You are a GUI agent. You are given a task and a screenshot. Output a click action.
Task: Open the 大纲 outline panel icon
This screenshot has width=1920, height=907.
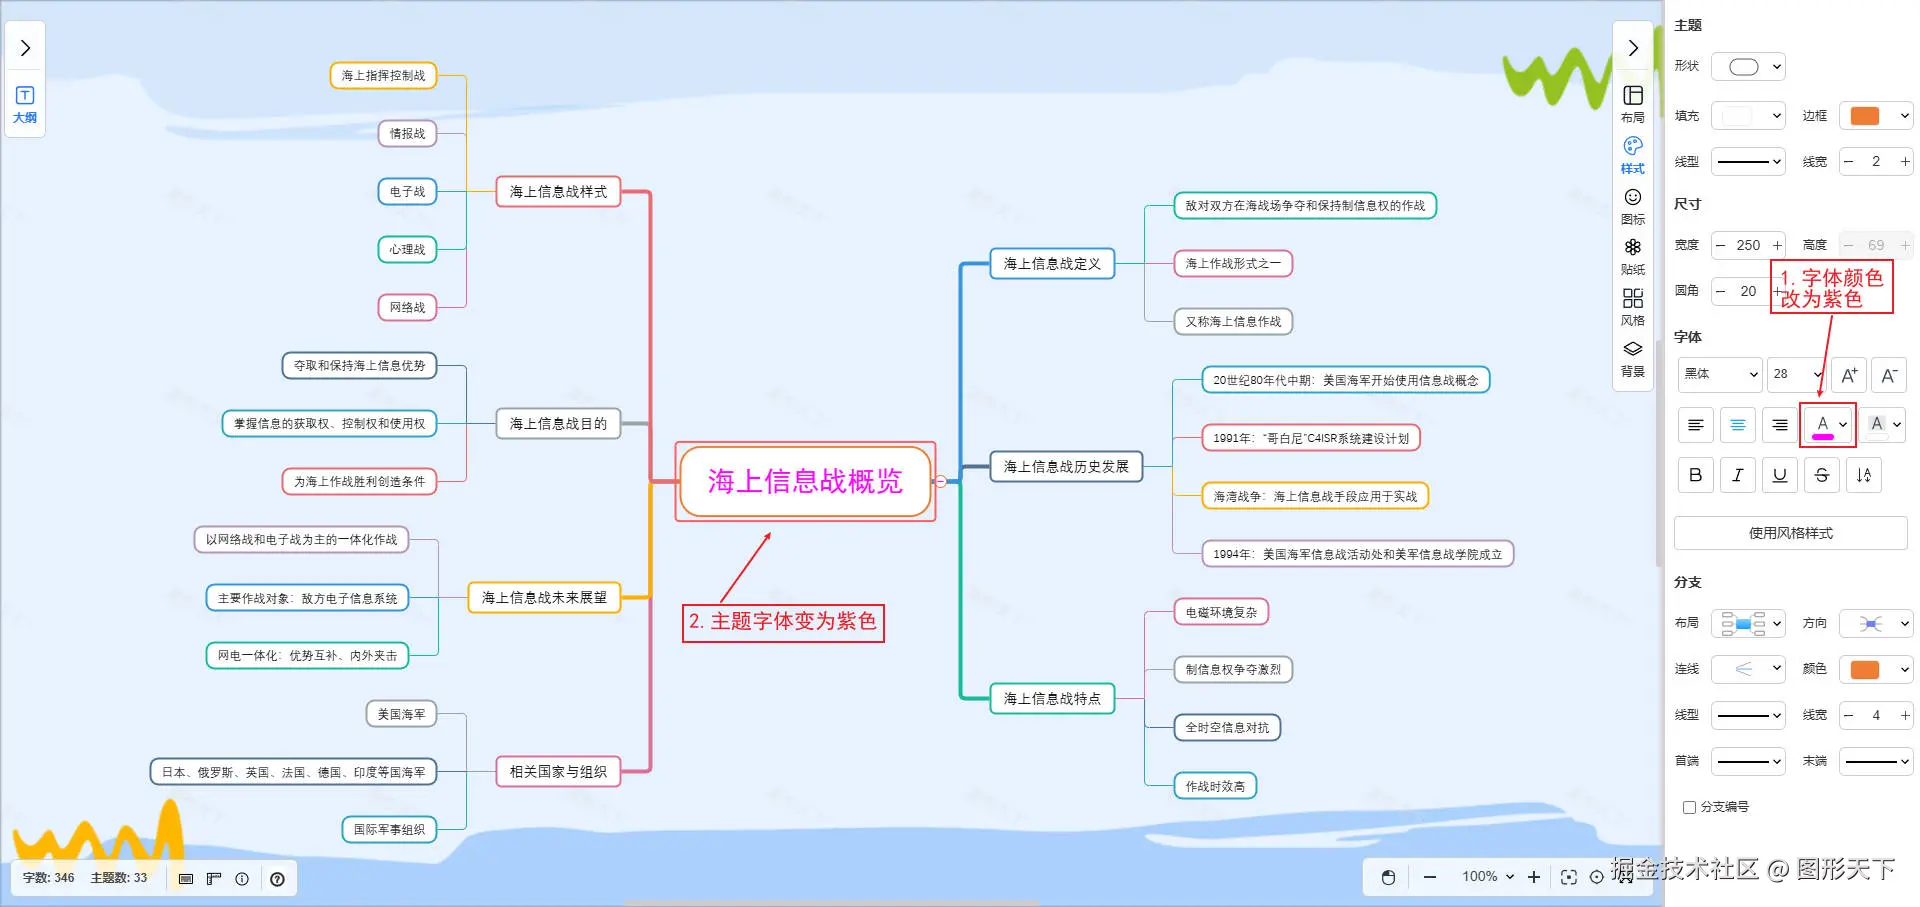(x=25, y=104)
